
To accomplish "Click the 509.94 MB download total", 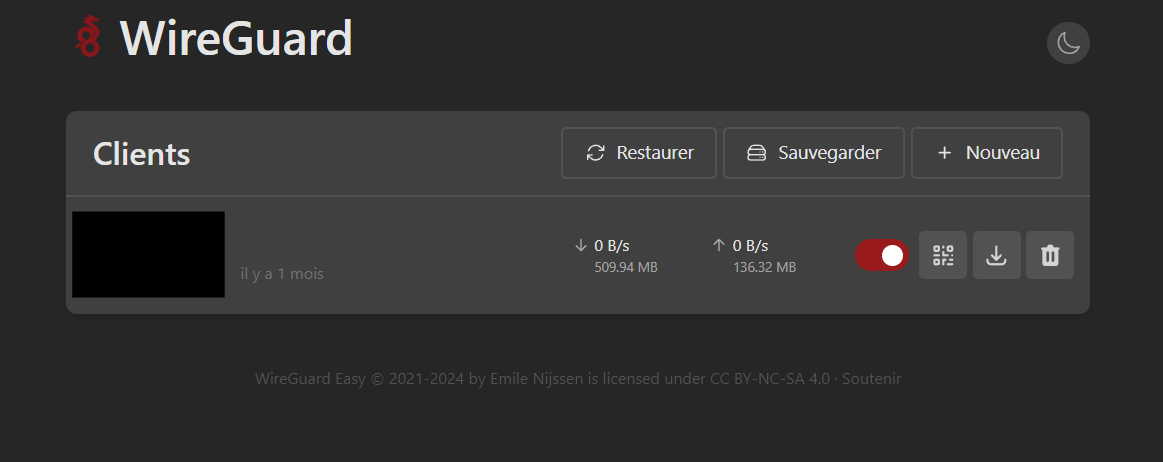I will point(626,267).
